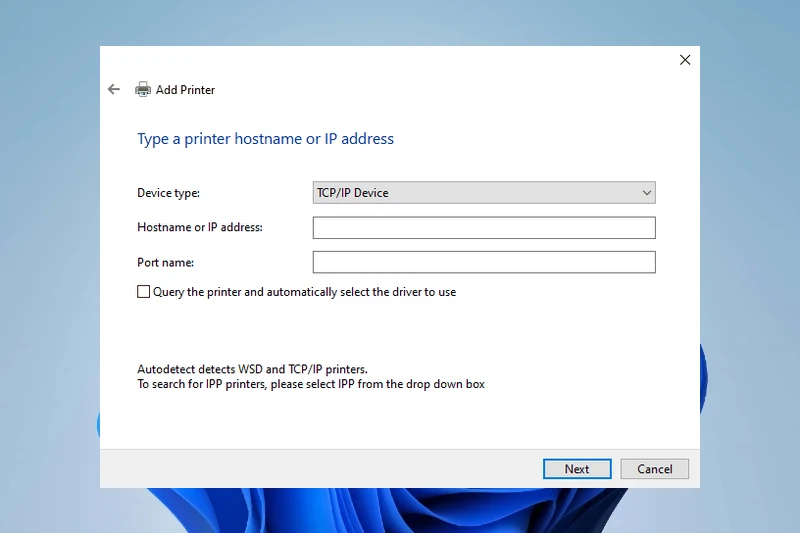Screen dimensions: 800x533
Task: Click the 'Hostname or IP address:' label
Action: (x=199, y=227)
